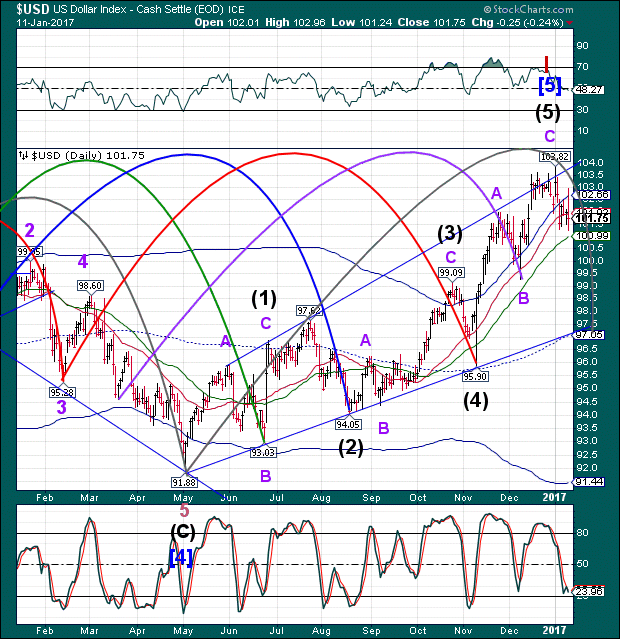Click the '98.60' peak price label
The height and width of the screenshot is (639, 620).
click(x=90, y=286)
